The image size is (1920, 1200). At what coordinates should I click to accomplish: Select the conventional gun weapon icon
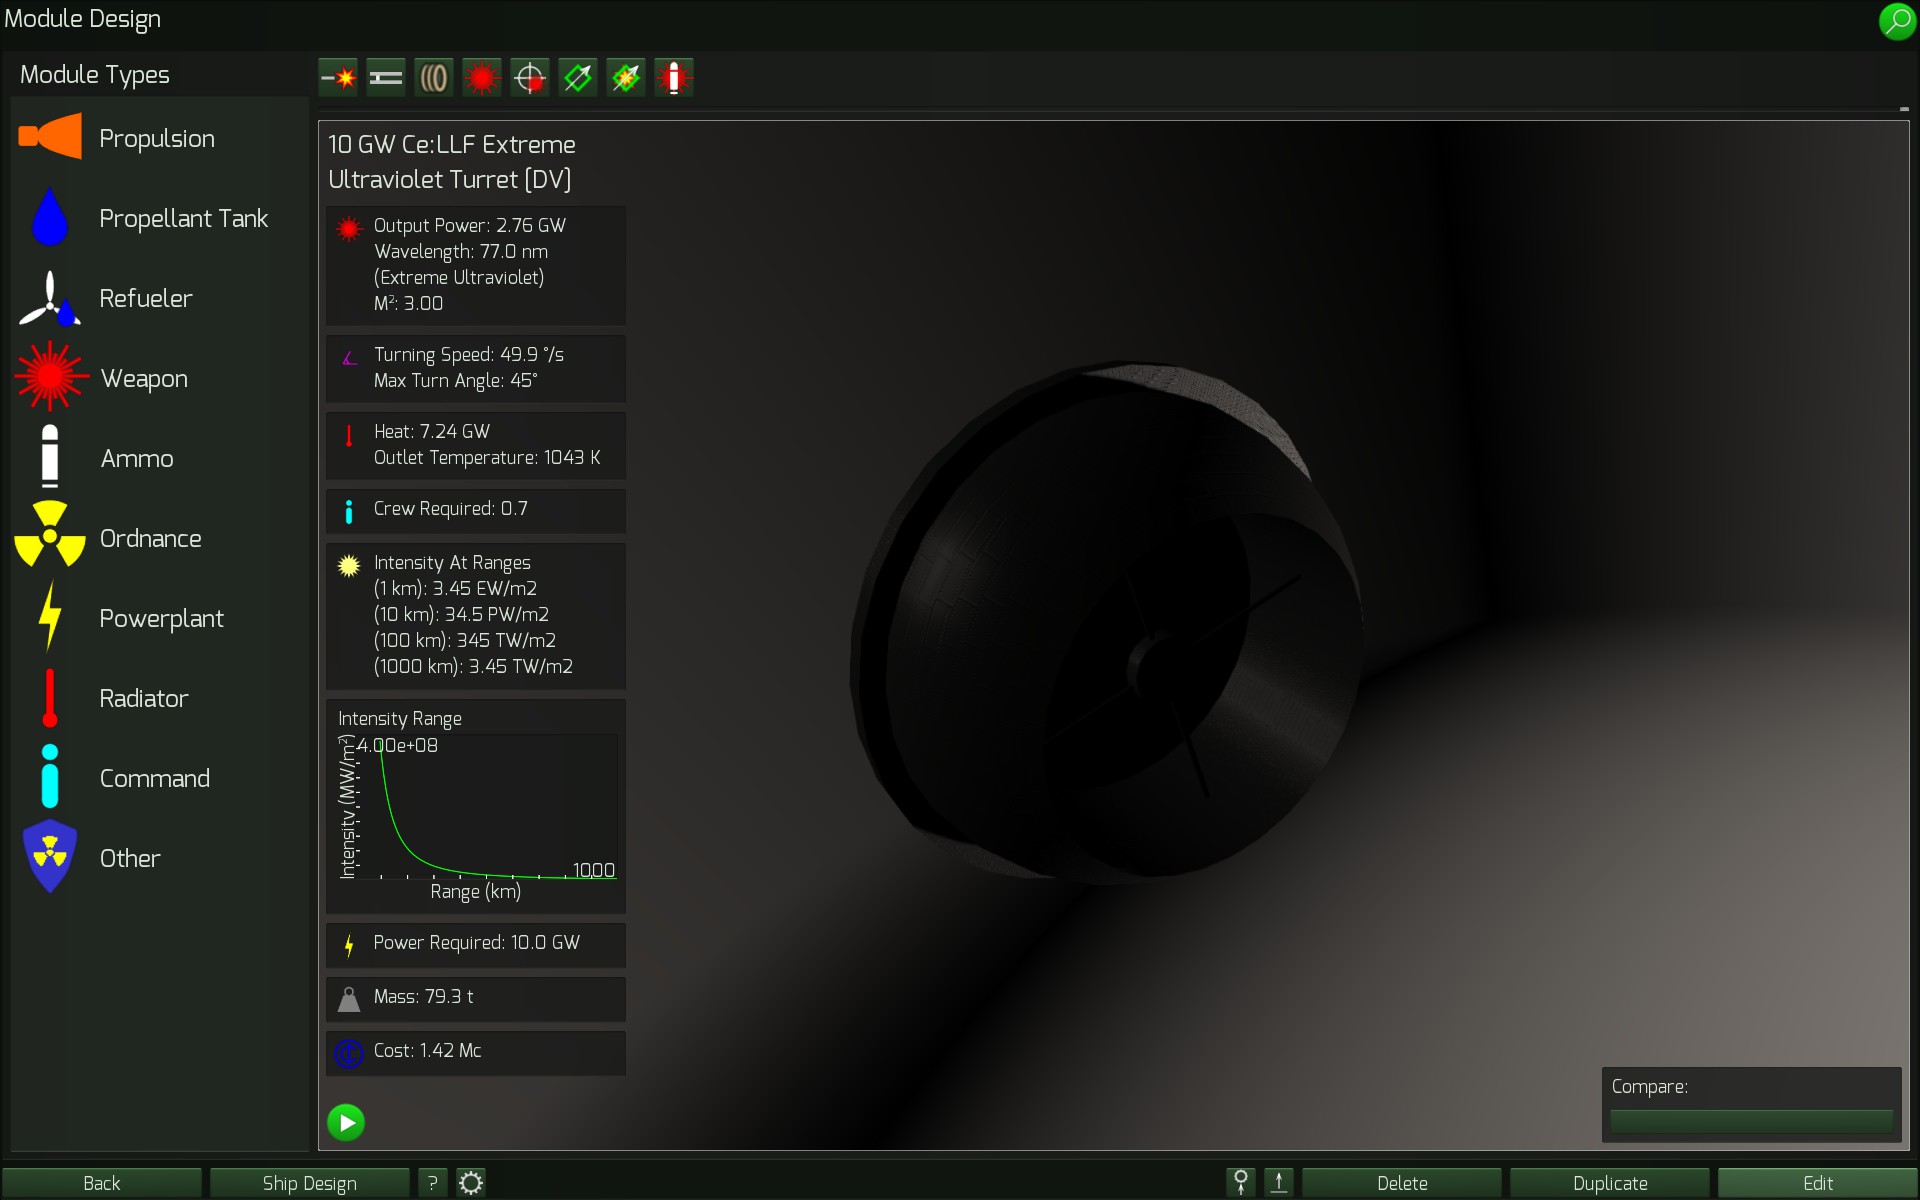(338, 77)
